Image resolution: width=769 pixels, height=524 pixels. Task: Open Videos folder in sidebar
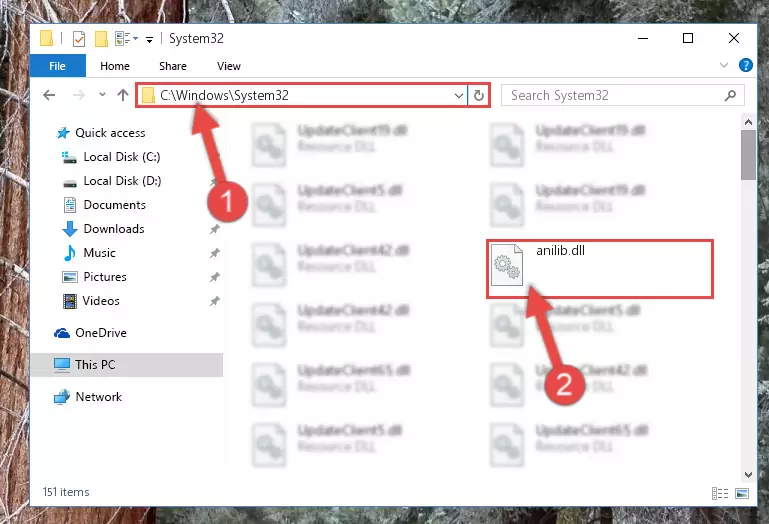tap(101, 301)
